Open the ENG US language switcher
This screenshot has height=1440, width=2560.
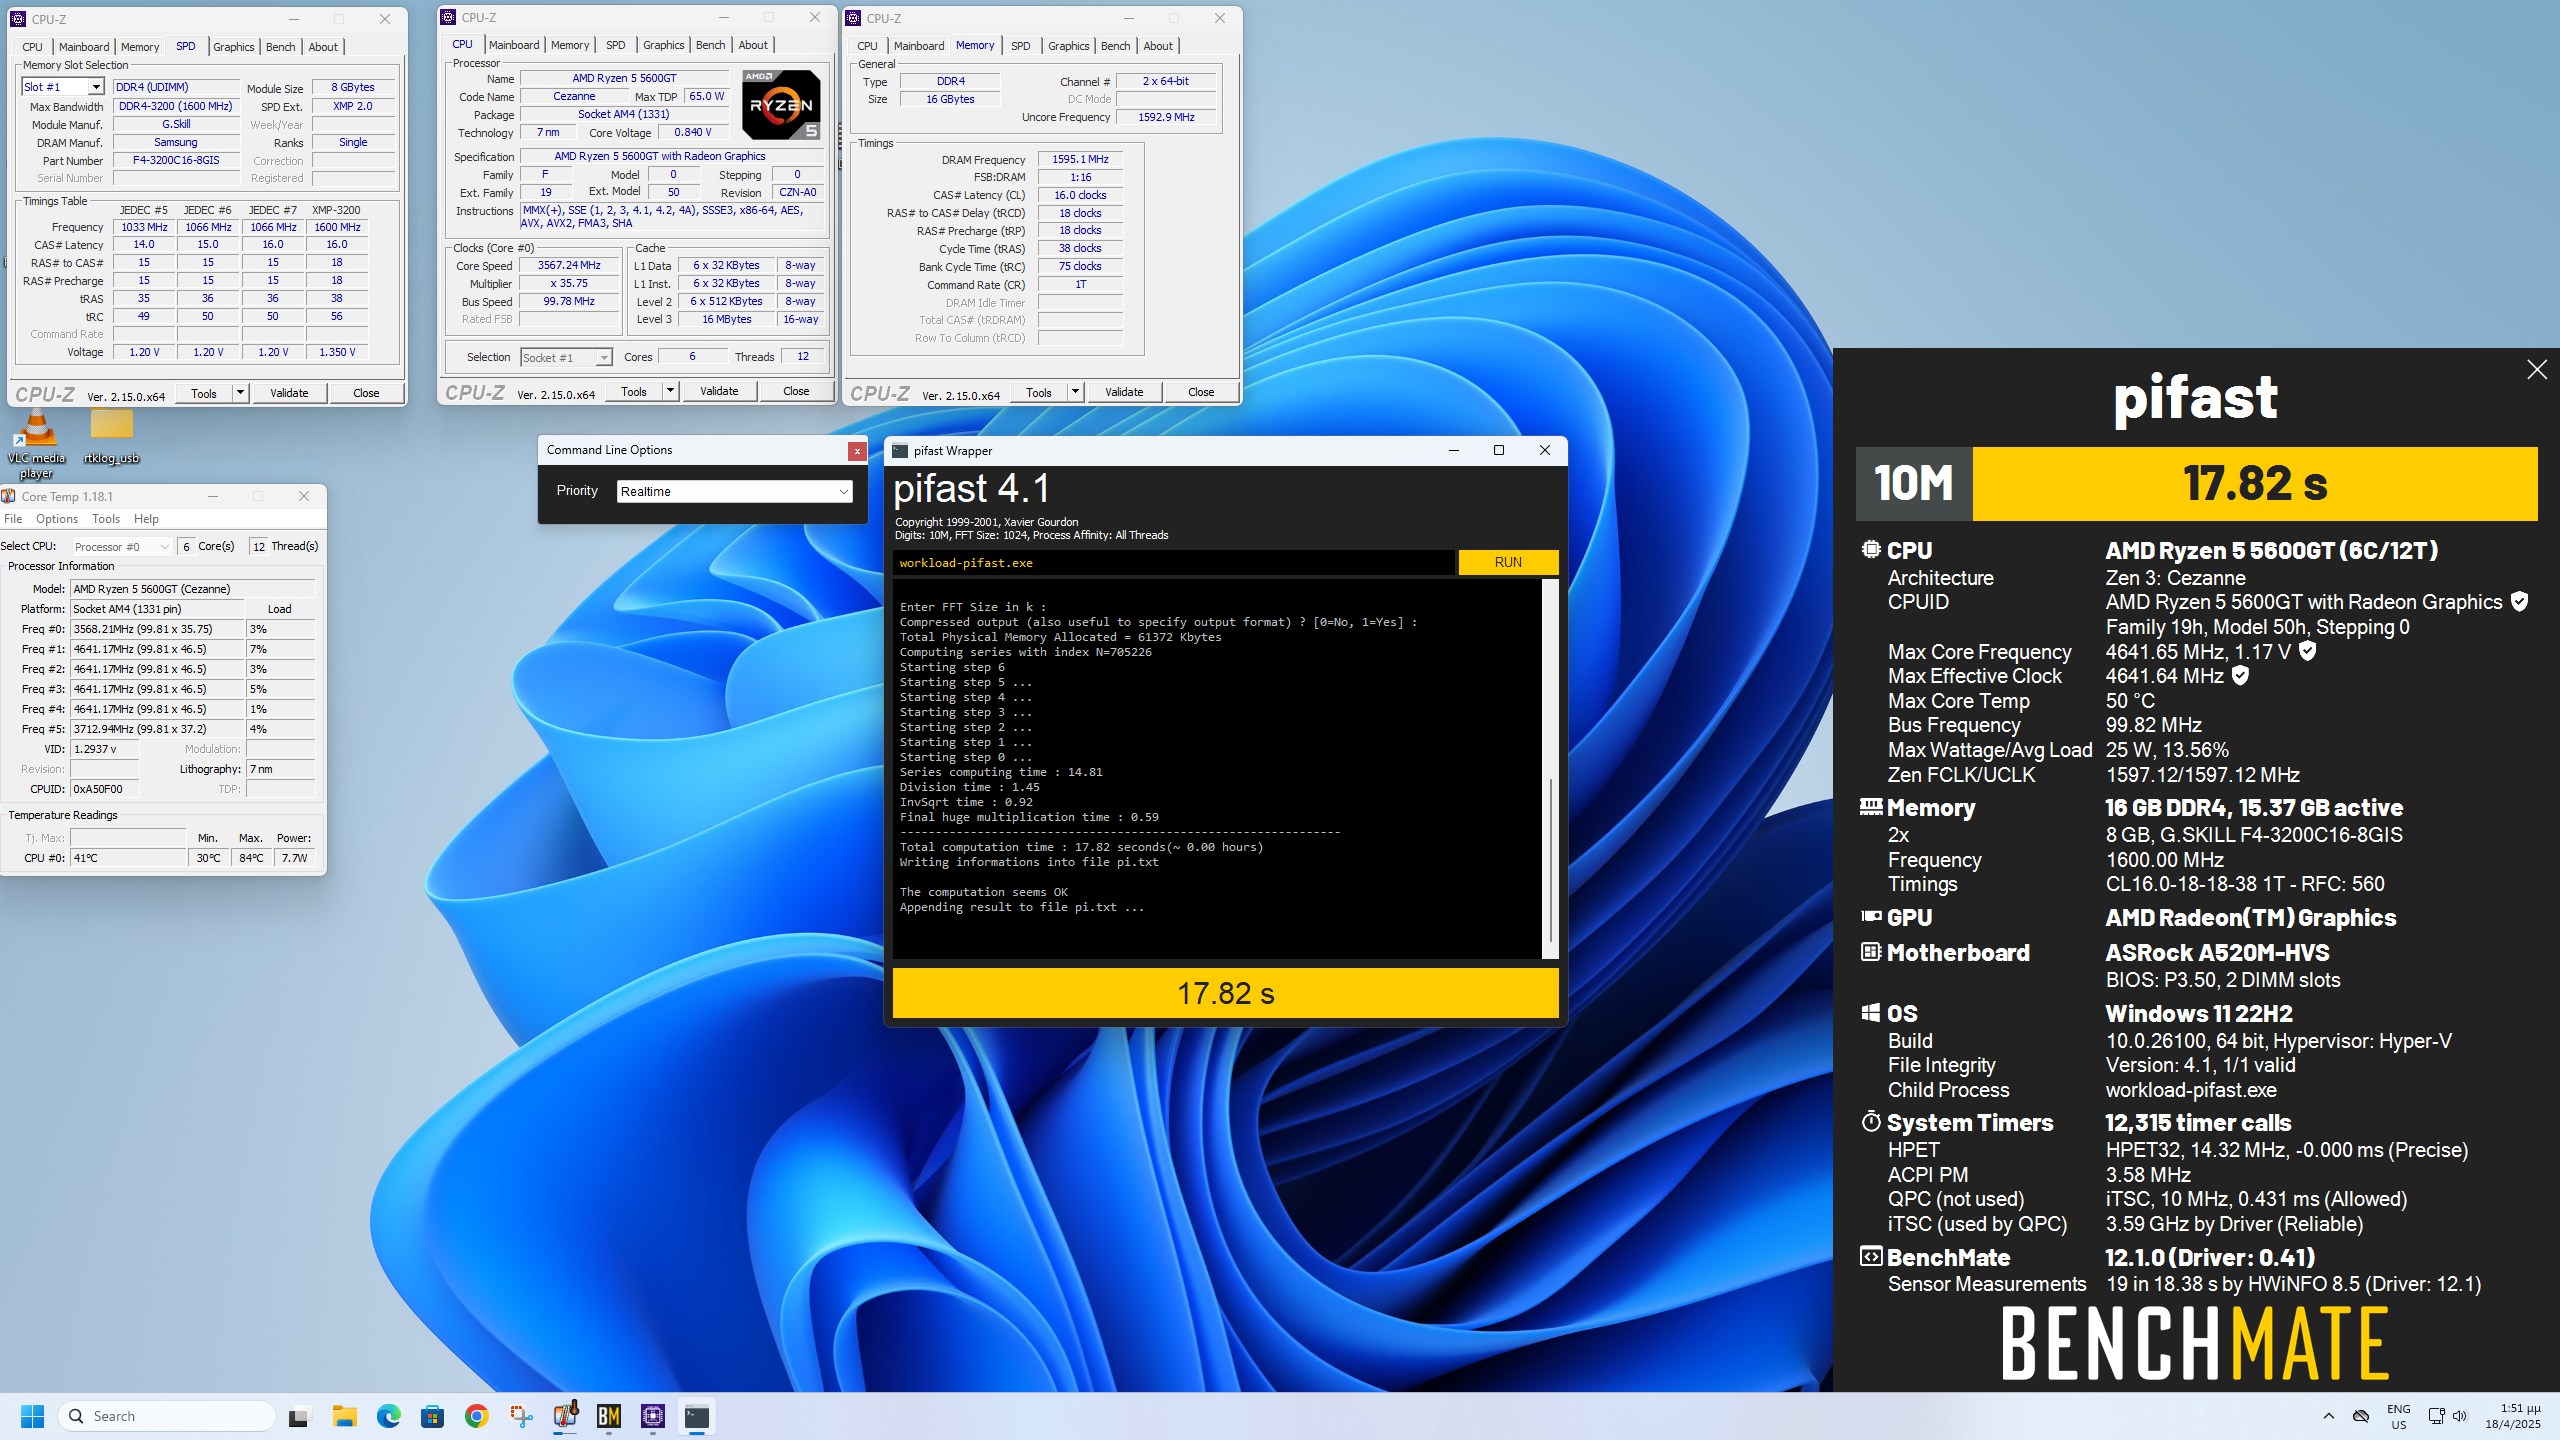[2399, 1416]
